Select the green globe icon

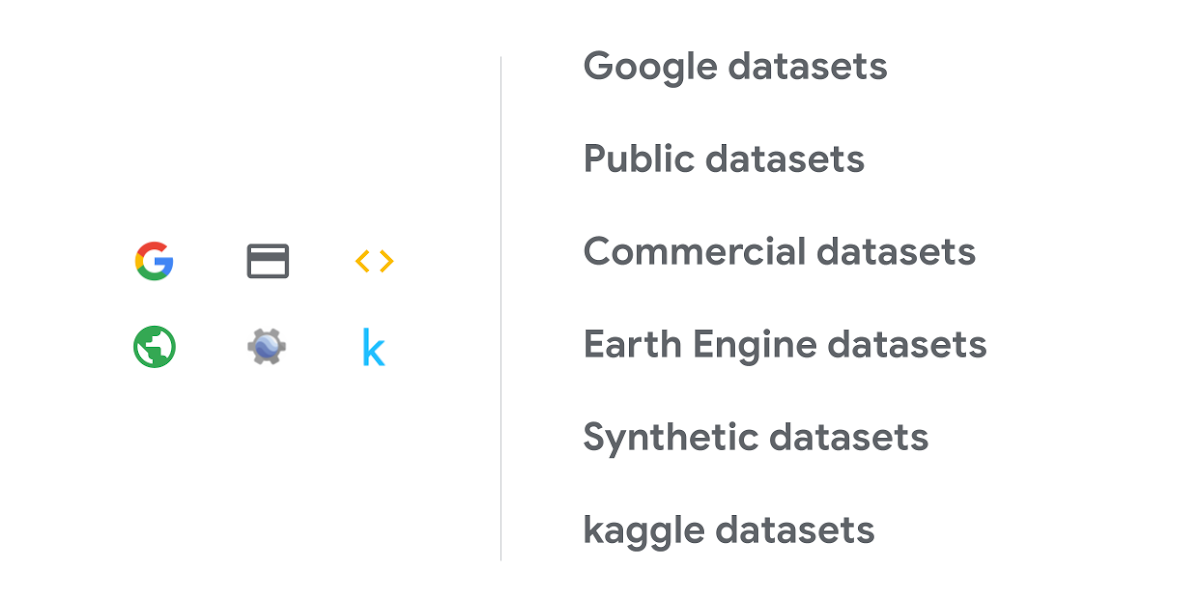pyautogui.click(x=154, y=347)
